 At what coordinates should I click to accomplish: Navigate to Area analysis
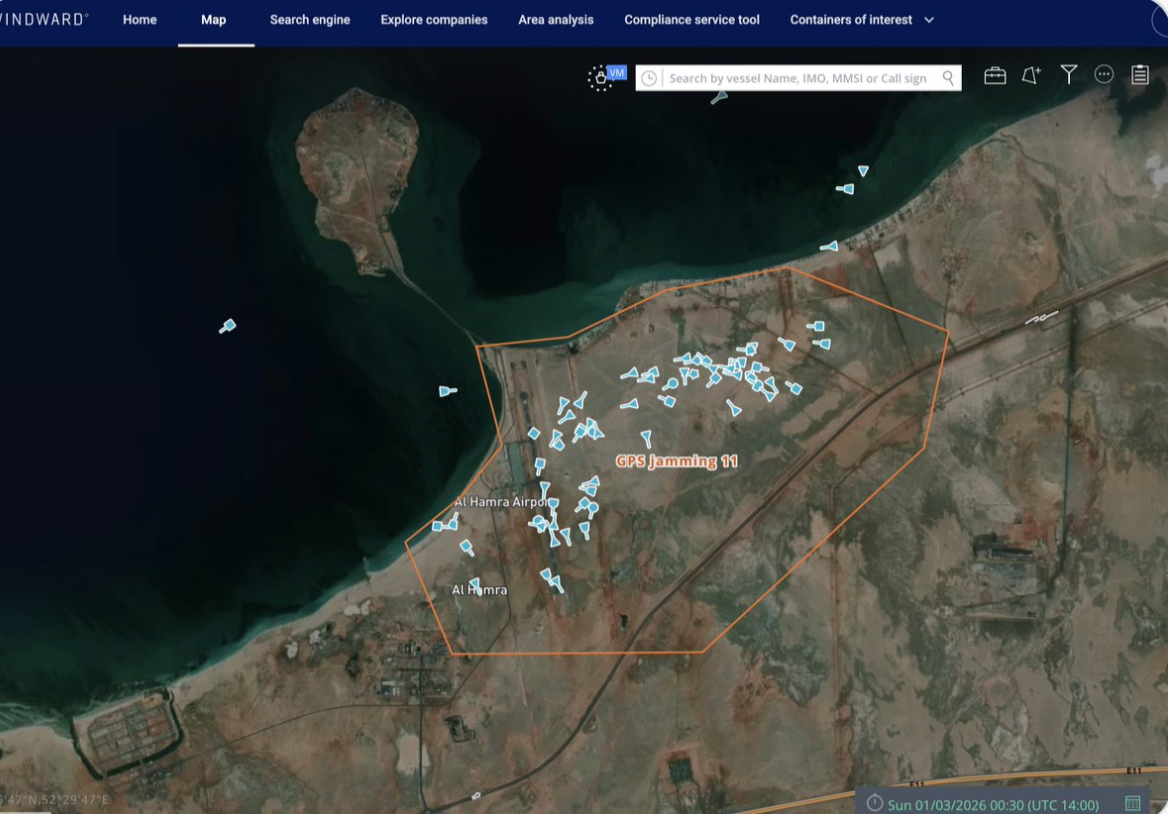(556, 20)
